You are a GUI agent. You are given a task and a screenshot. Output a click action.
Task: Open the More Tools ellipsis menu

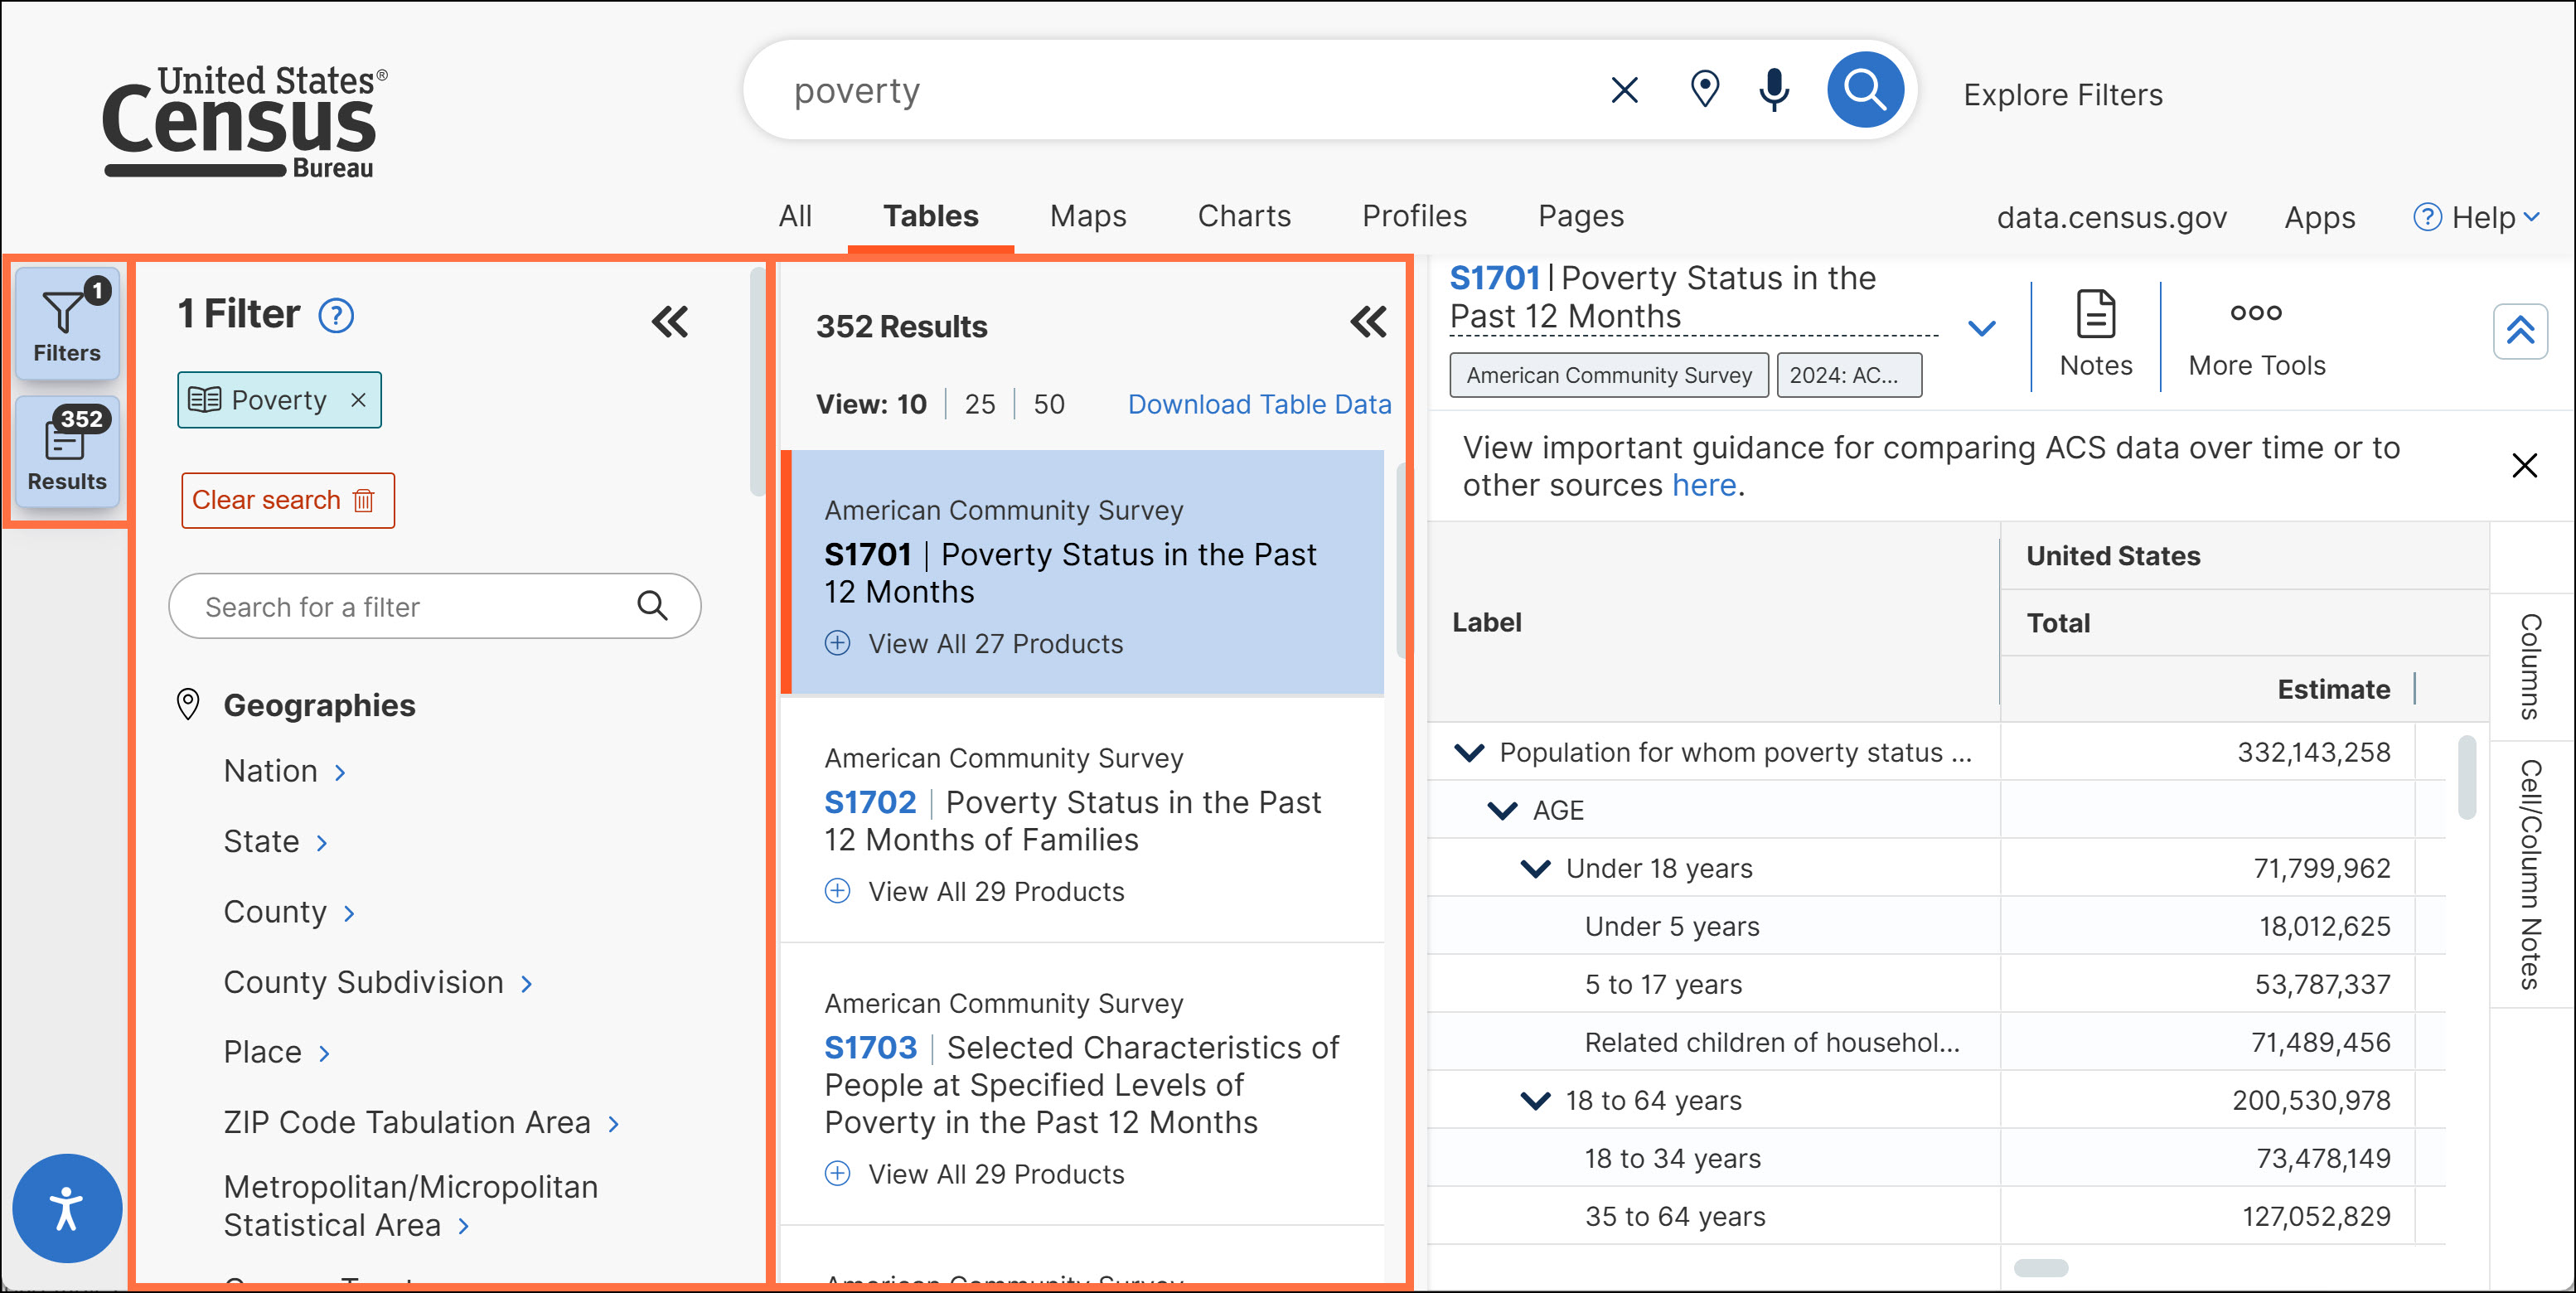pos(2256,335)
